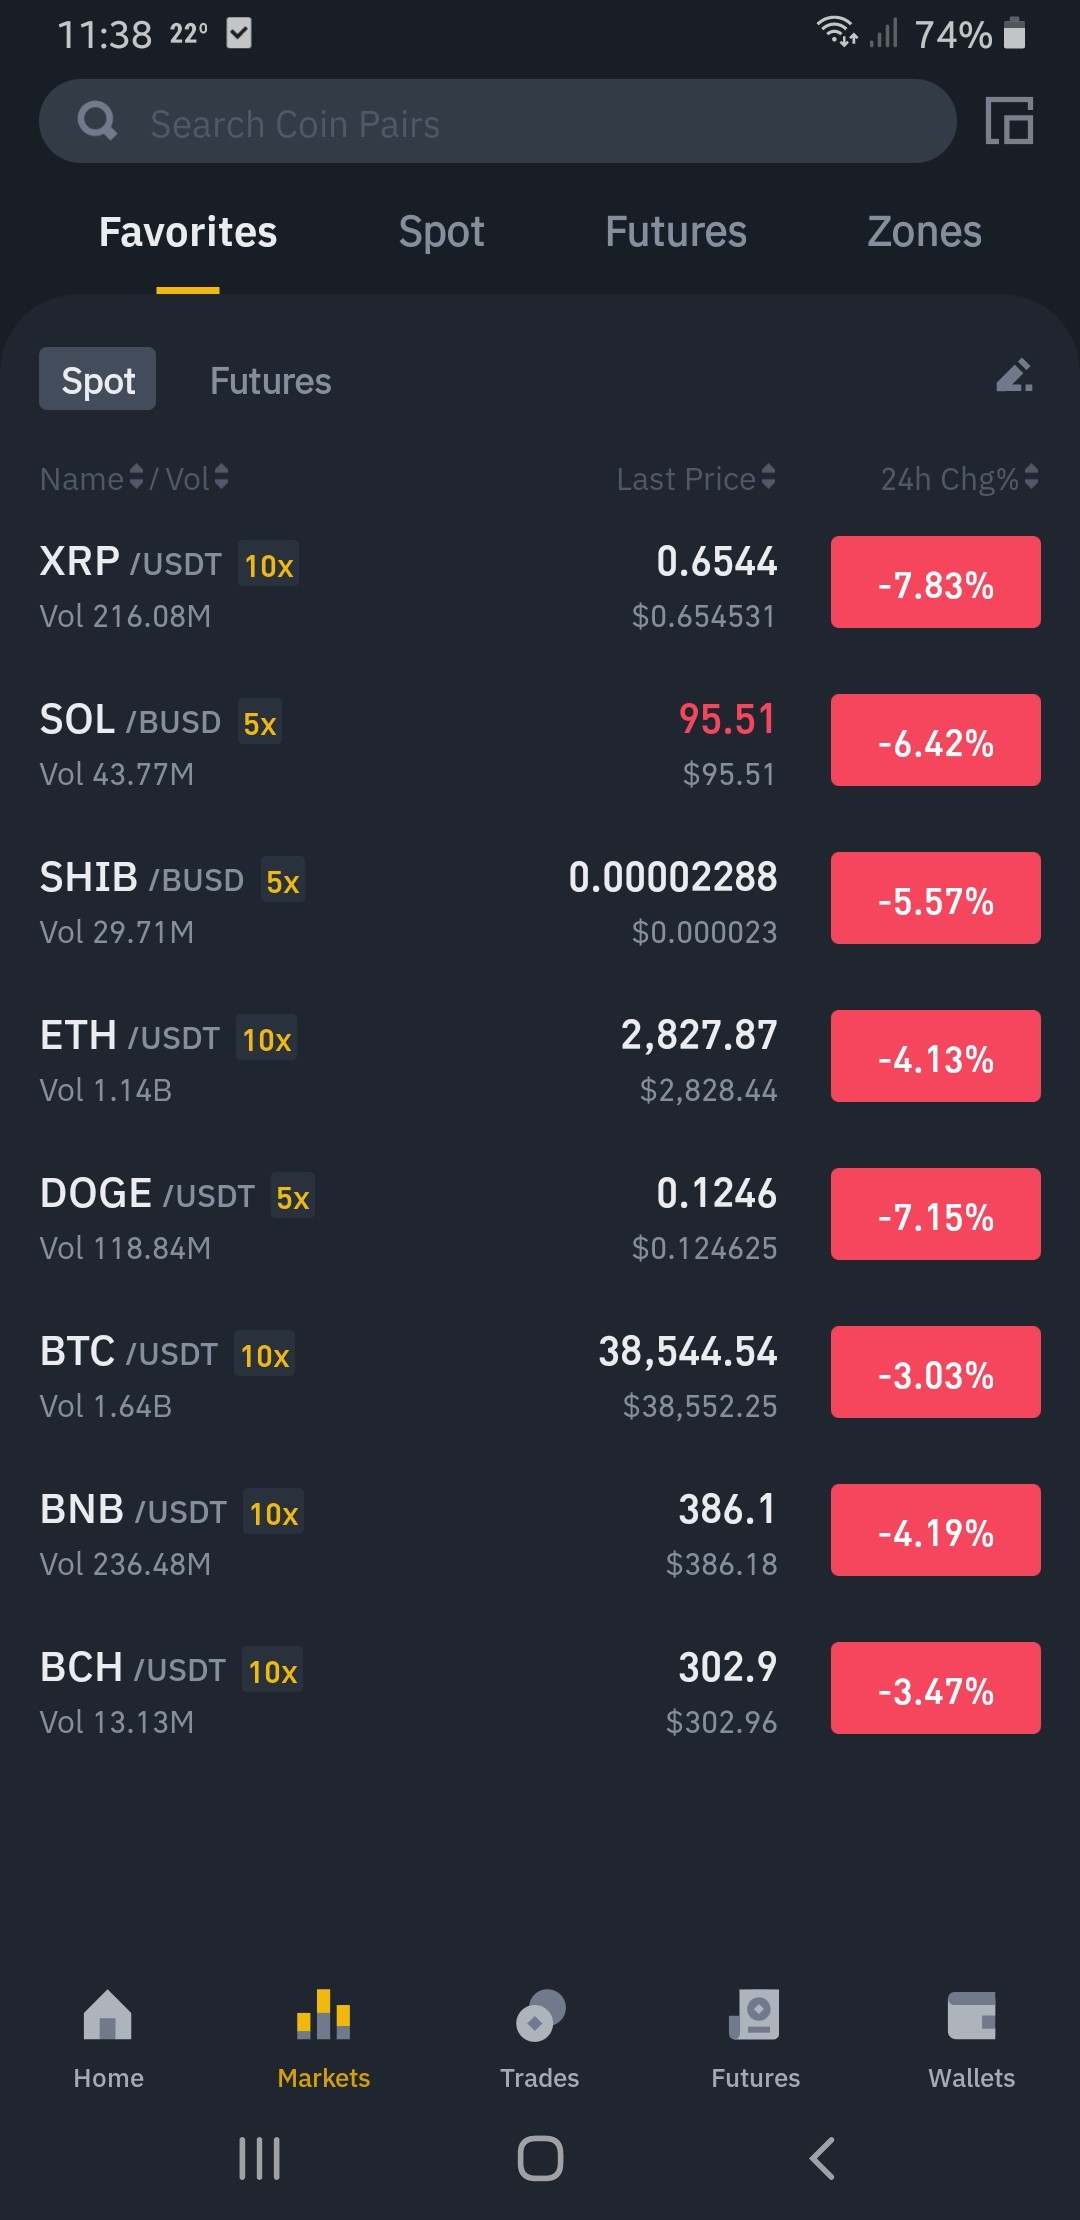Switch to the Zones tab
The height and width of the screenshot is (2220, 1080).
point(924,232)
